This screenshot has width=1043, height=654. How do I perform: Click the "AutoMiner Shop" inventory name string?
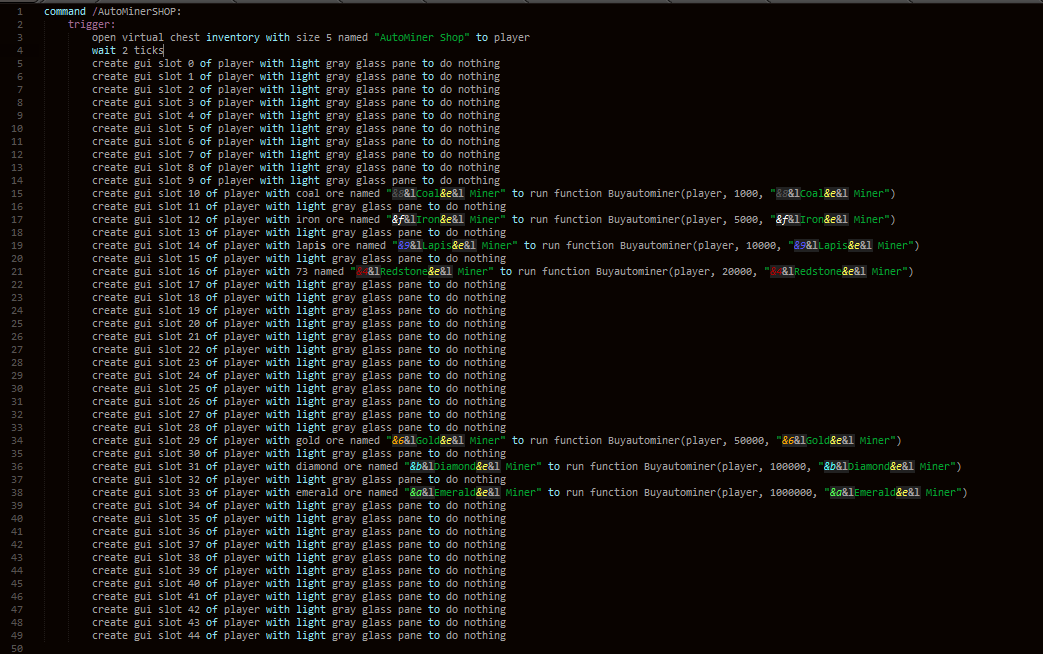(422, 37)
